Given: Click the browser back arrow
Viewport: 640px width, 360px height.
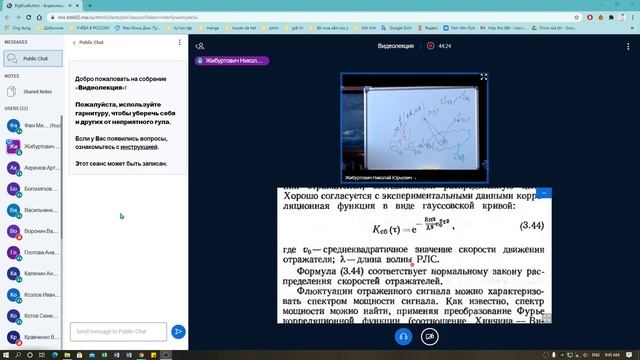Looking at the screenshot, I should (x=7, y=18).
